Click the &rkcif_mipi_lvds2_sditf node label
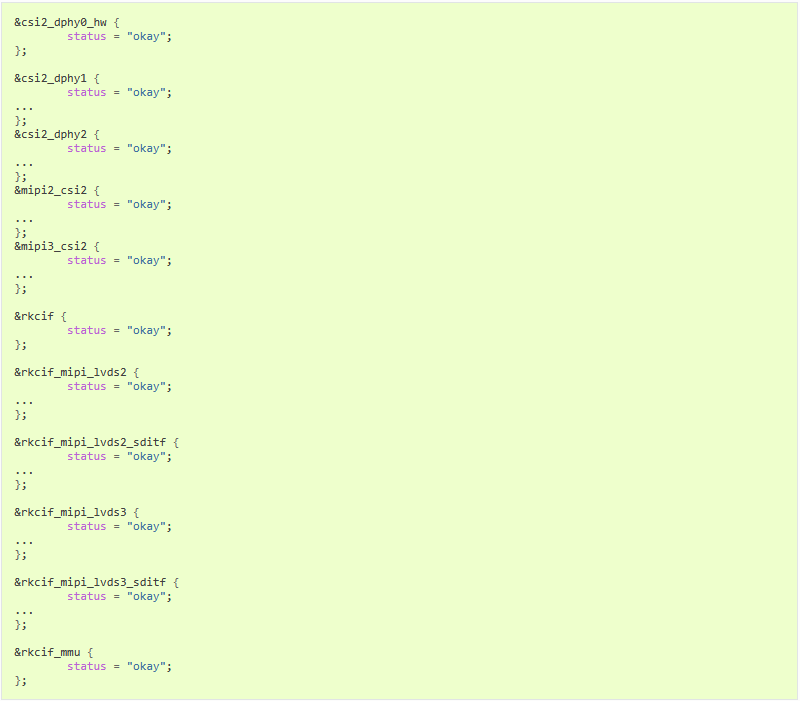 (90, 442)
